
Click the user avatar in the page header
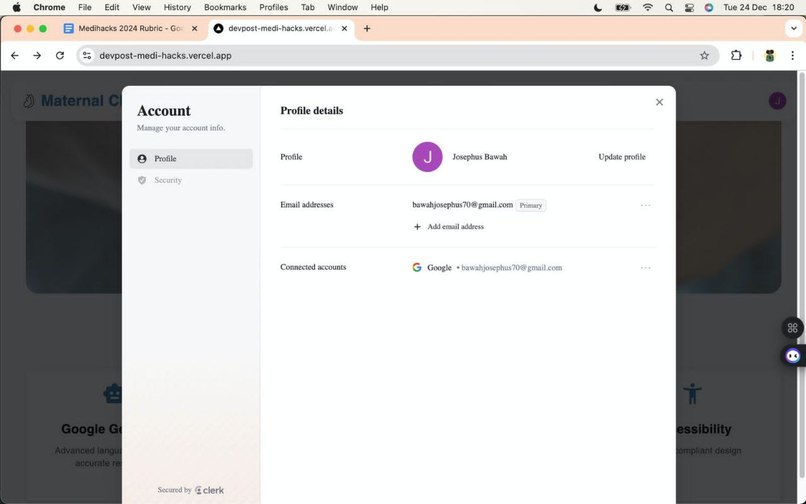[777, 101]
